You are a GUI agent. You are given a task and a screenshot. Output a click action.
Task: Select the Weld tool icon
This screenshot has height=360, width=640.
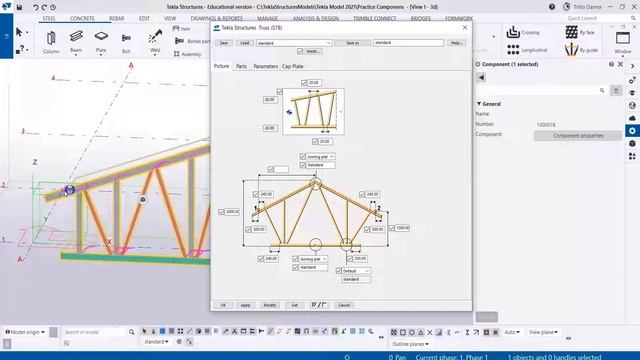155,37
